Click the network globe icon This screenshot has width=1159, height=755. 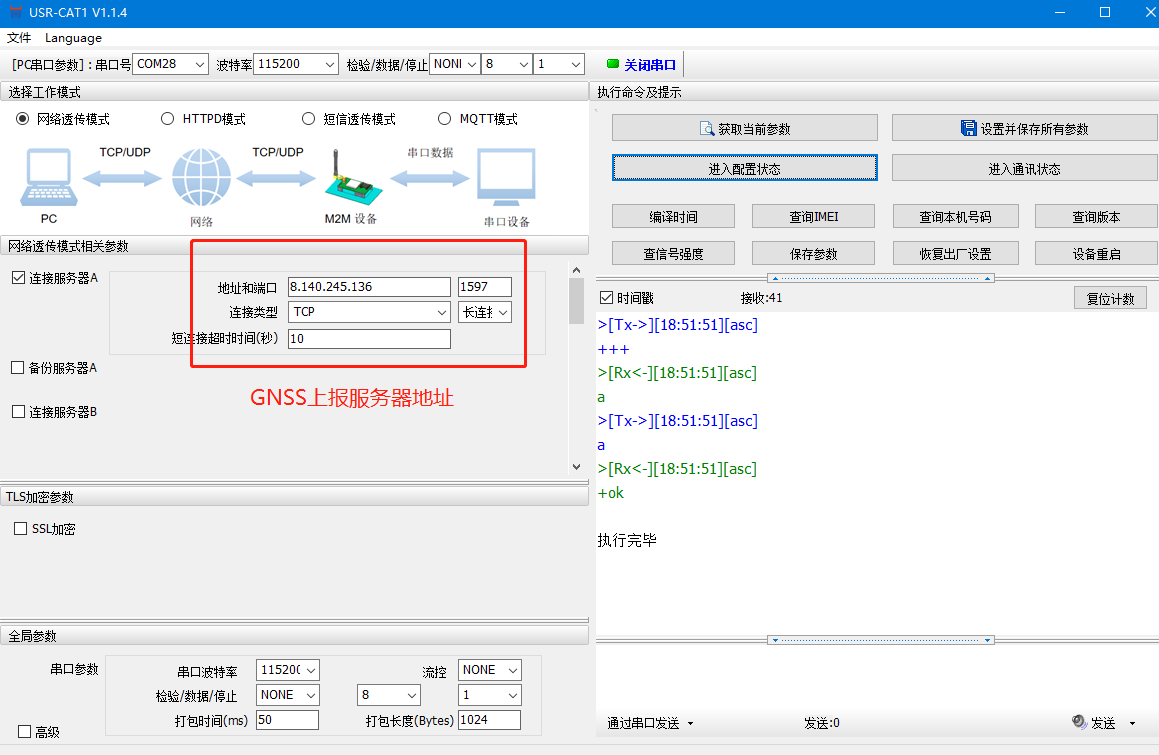(201, 178)
